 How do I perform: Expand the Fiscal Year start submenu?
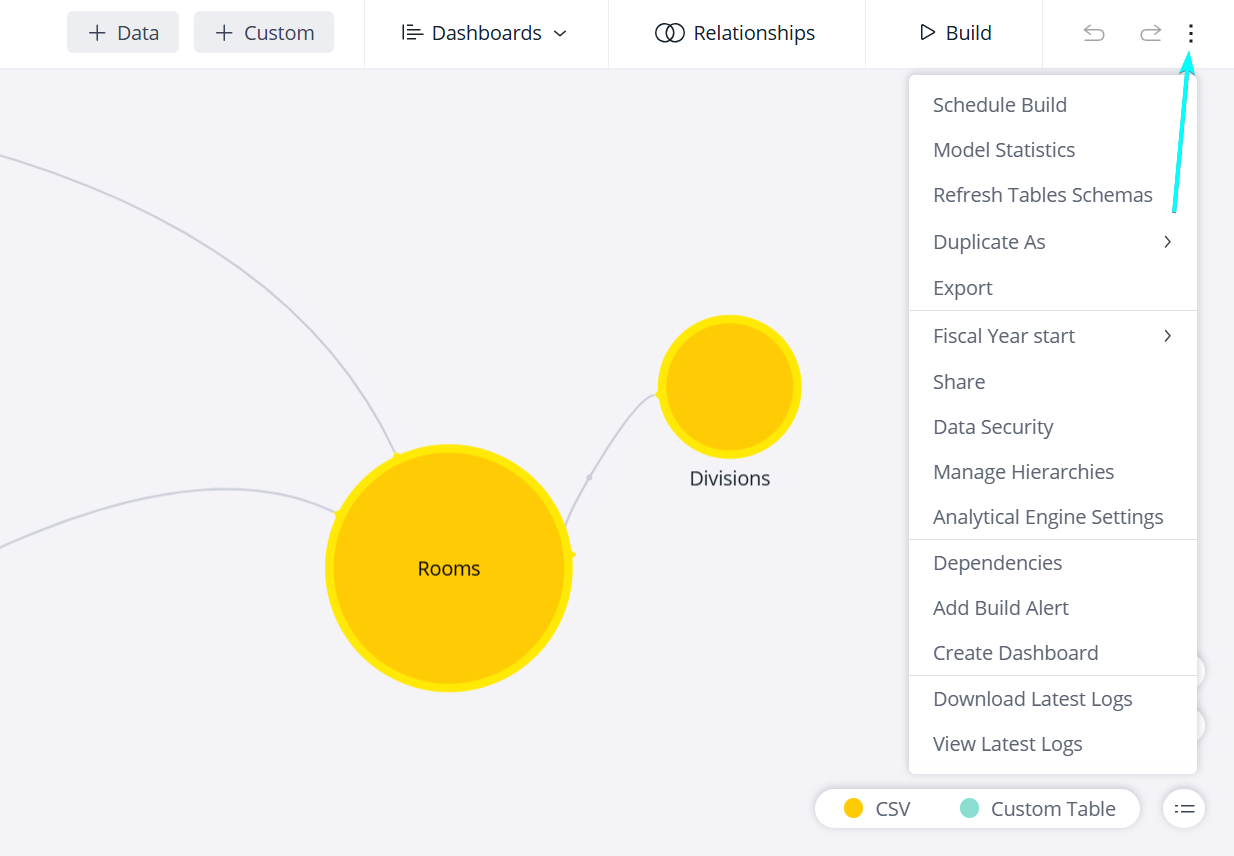tap(1052, 336)
